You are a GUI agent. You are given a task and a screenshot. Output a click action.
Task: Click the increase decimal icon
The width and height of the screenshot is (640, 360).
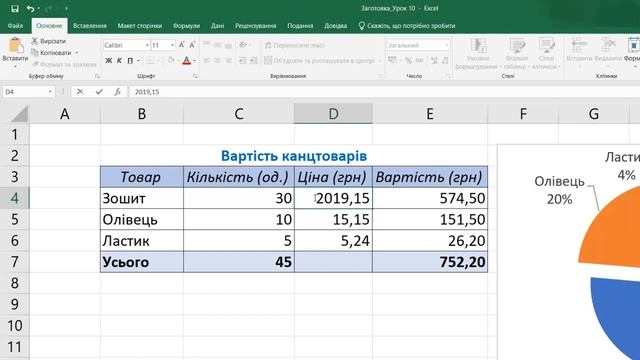point(434,61)
